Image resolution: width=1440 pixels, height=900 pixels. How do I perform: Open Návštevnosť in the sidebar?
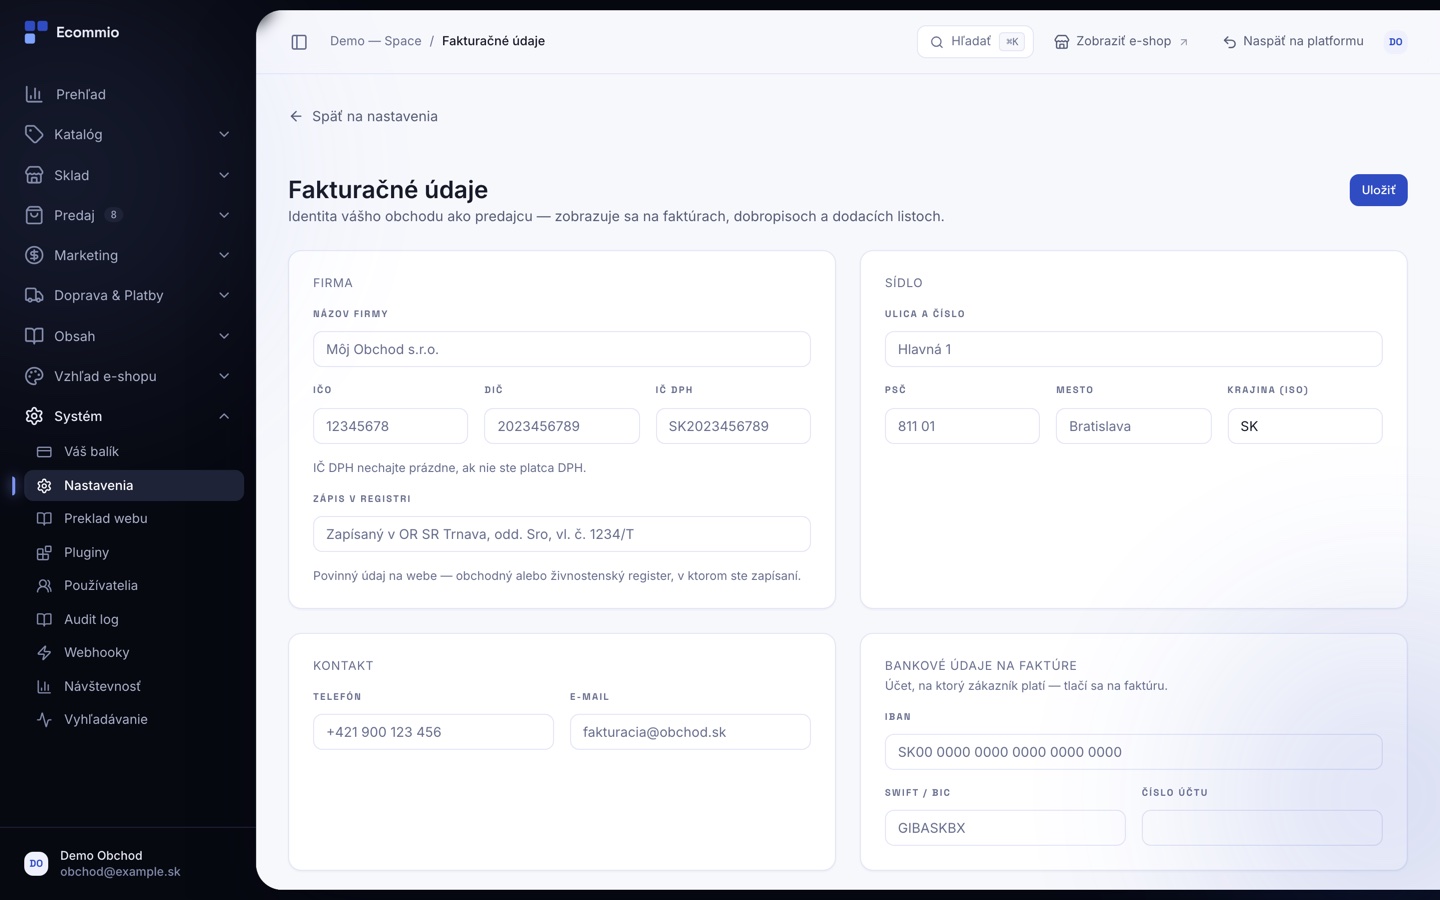[x=134, y=687]
